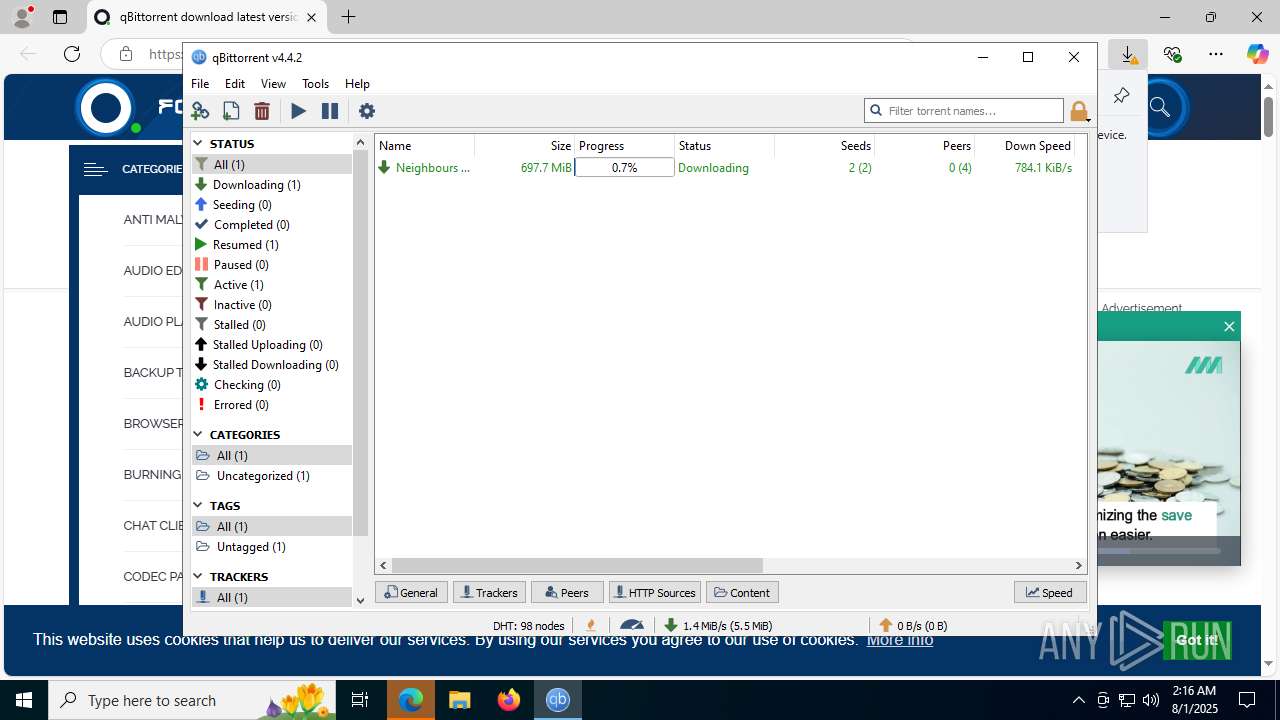Sort torrents by the Down Speed column

click(1025, 145)
